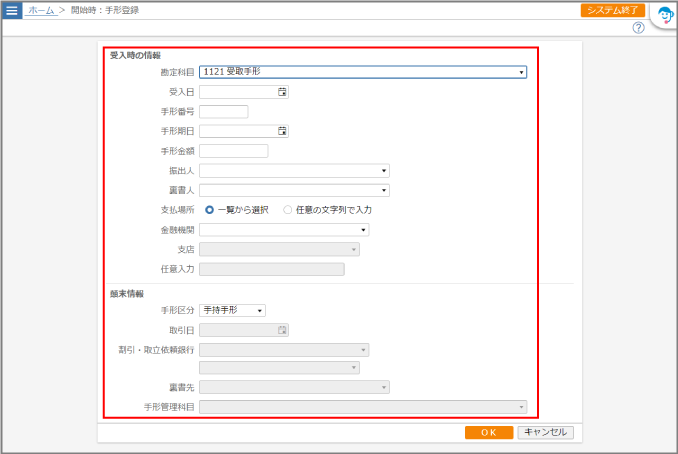Click the 受入日 date text field

click(238, 92)
